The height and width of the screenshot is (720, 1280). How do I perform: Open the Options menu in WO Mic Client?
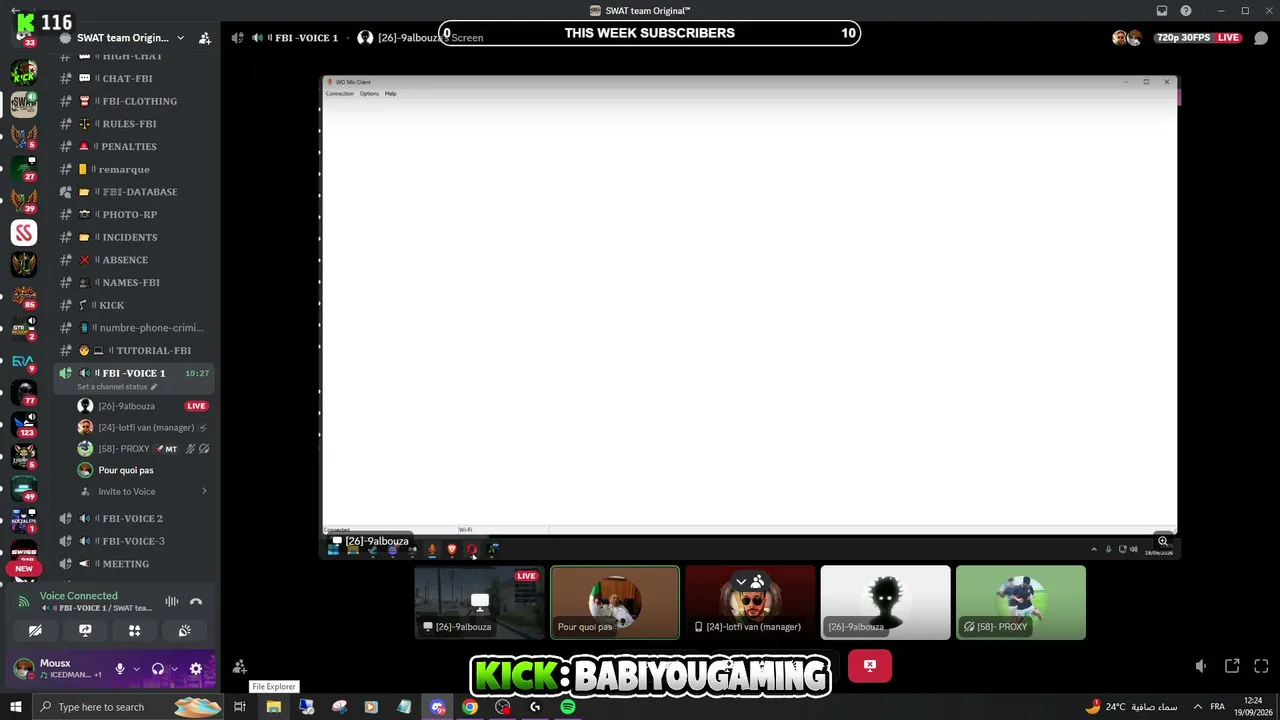point(369,94)
